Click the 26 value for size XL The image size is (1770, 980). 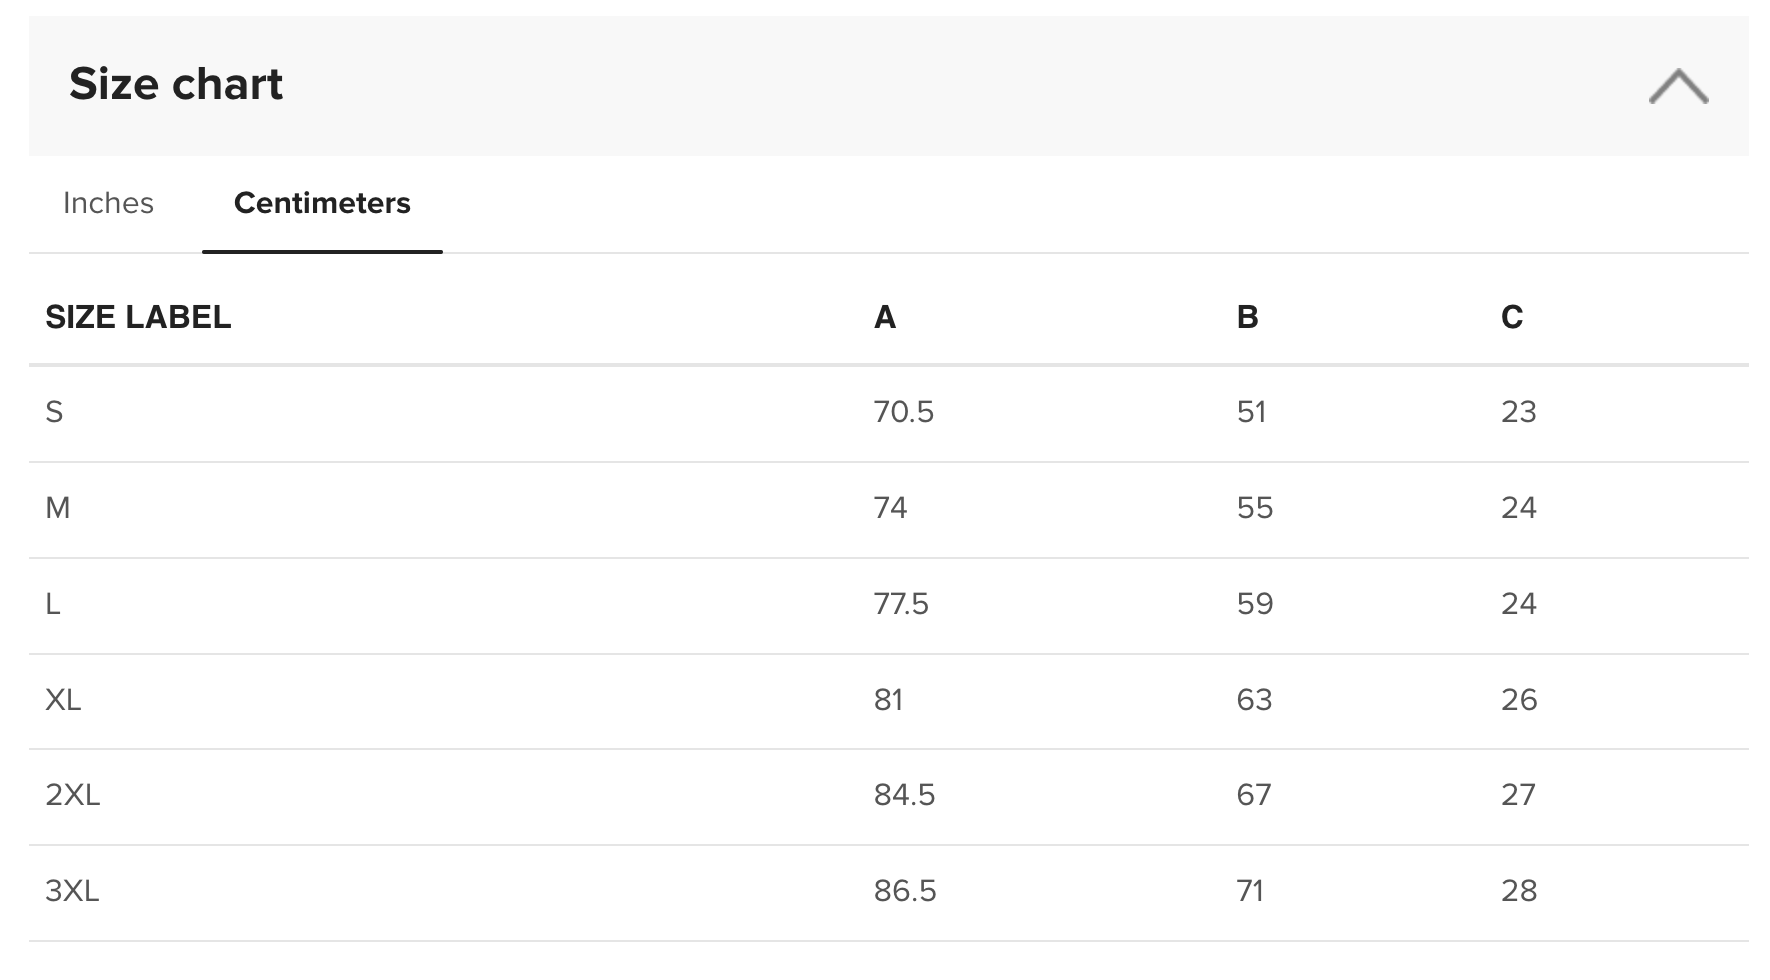tap(1519, 700)
